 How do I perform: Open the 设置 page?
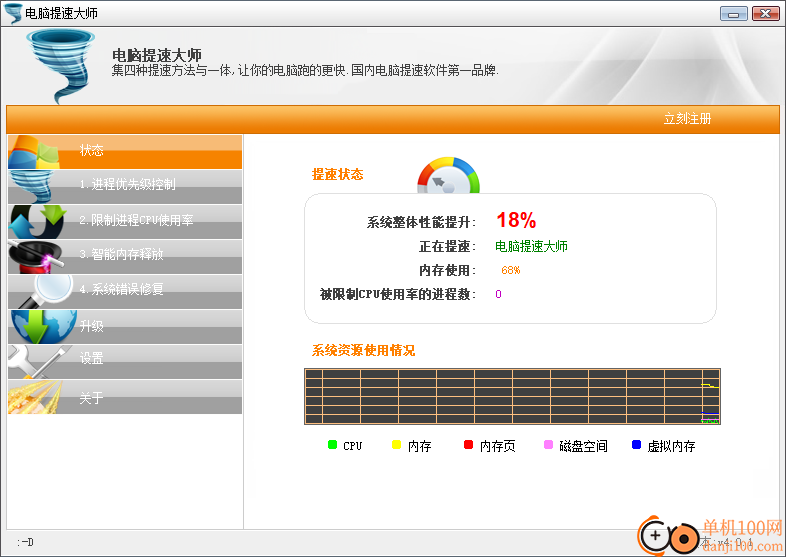[x=125, y=362]
